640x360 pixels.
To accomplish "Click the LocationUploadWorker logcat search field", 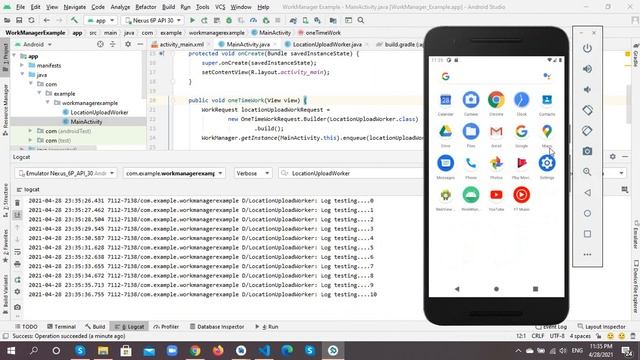I will click(x=351, y=173).
